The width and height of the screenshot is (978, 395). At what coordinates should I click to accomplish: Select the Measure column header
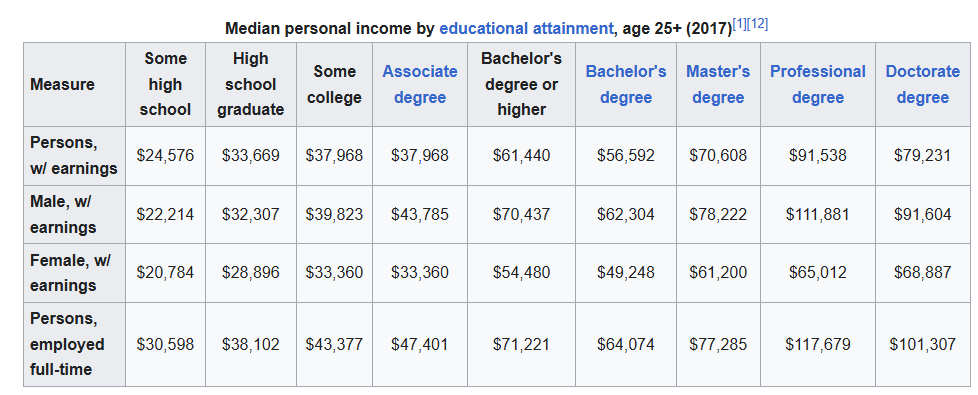[x=74, y=84]
